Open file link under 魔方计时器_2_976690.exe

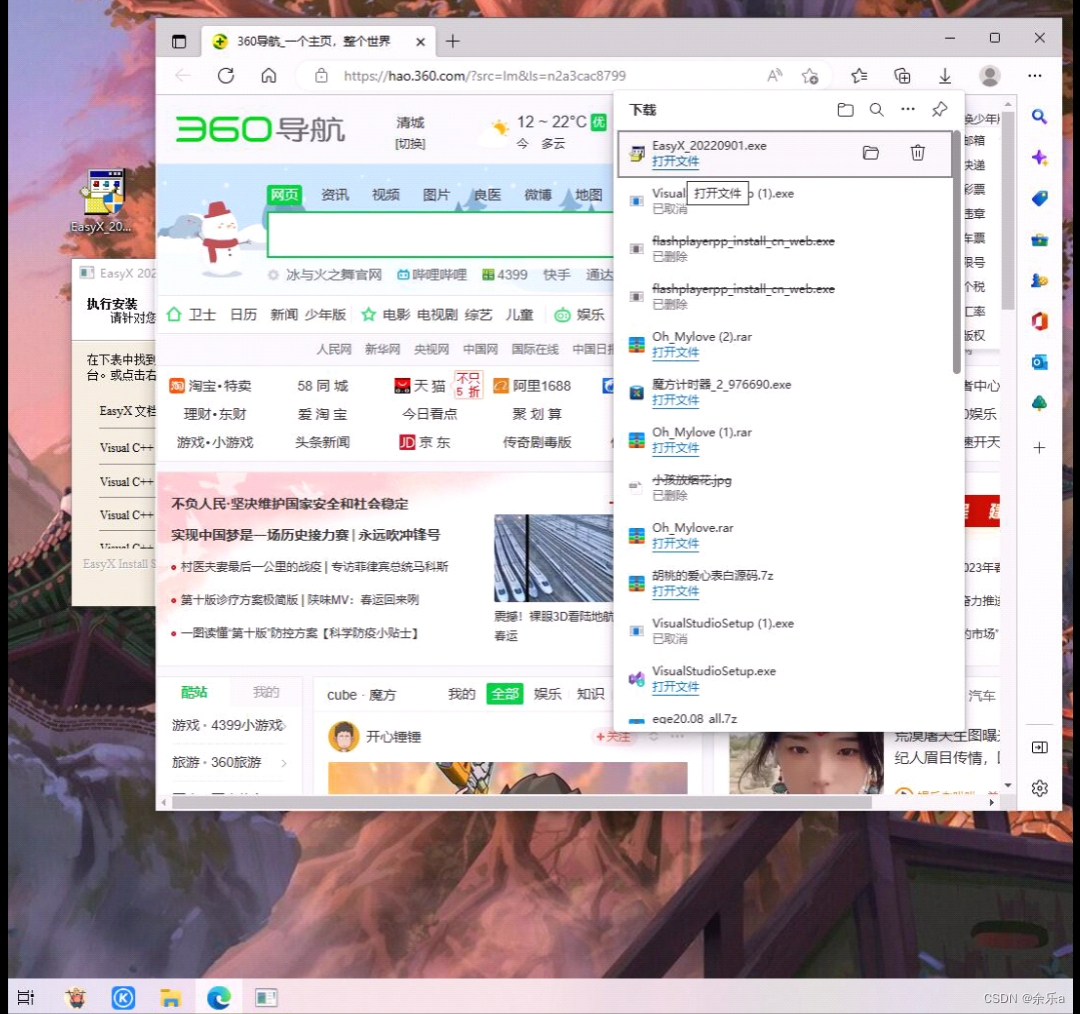tap(675, 400)
